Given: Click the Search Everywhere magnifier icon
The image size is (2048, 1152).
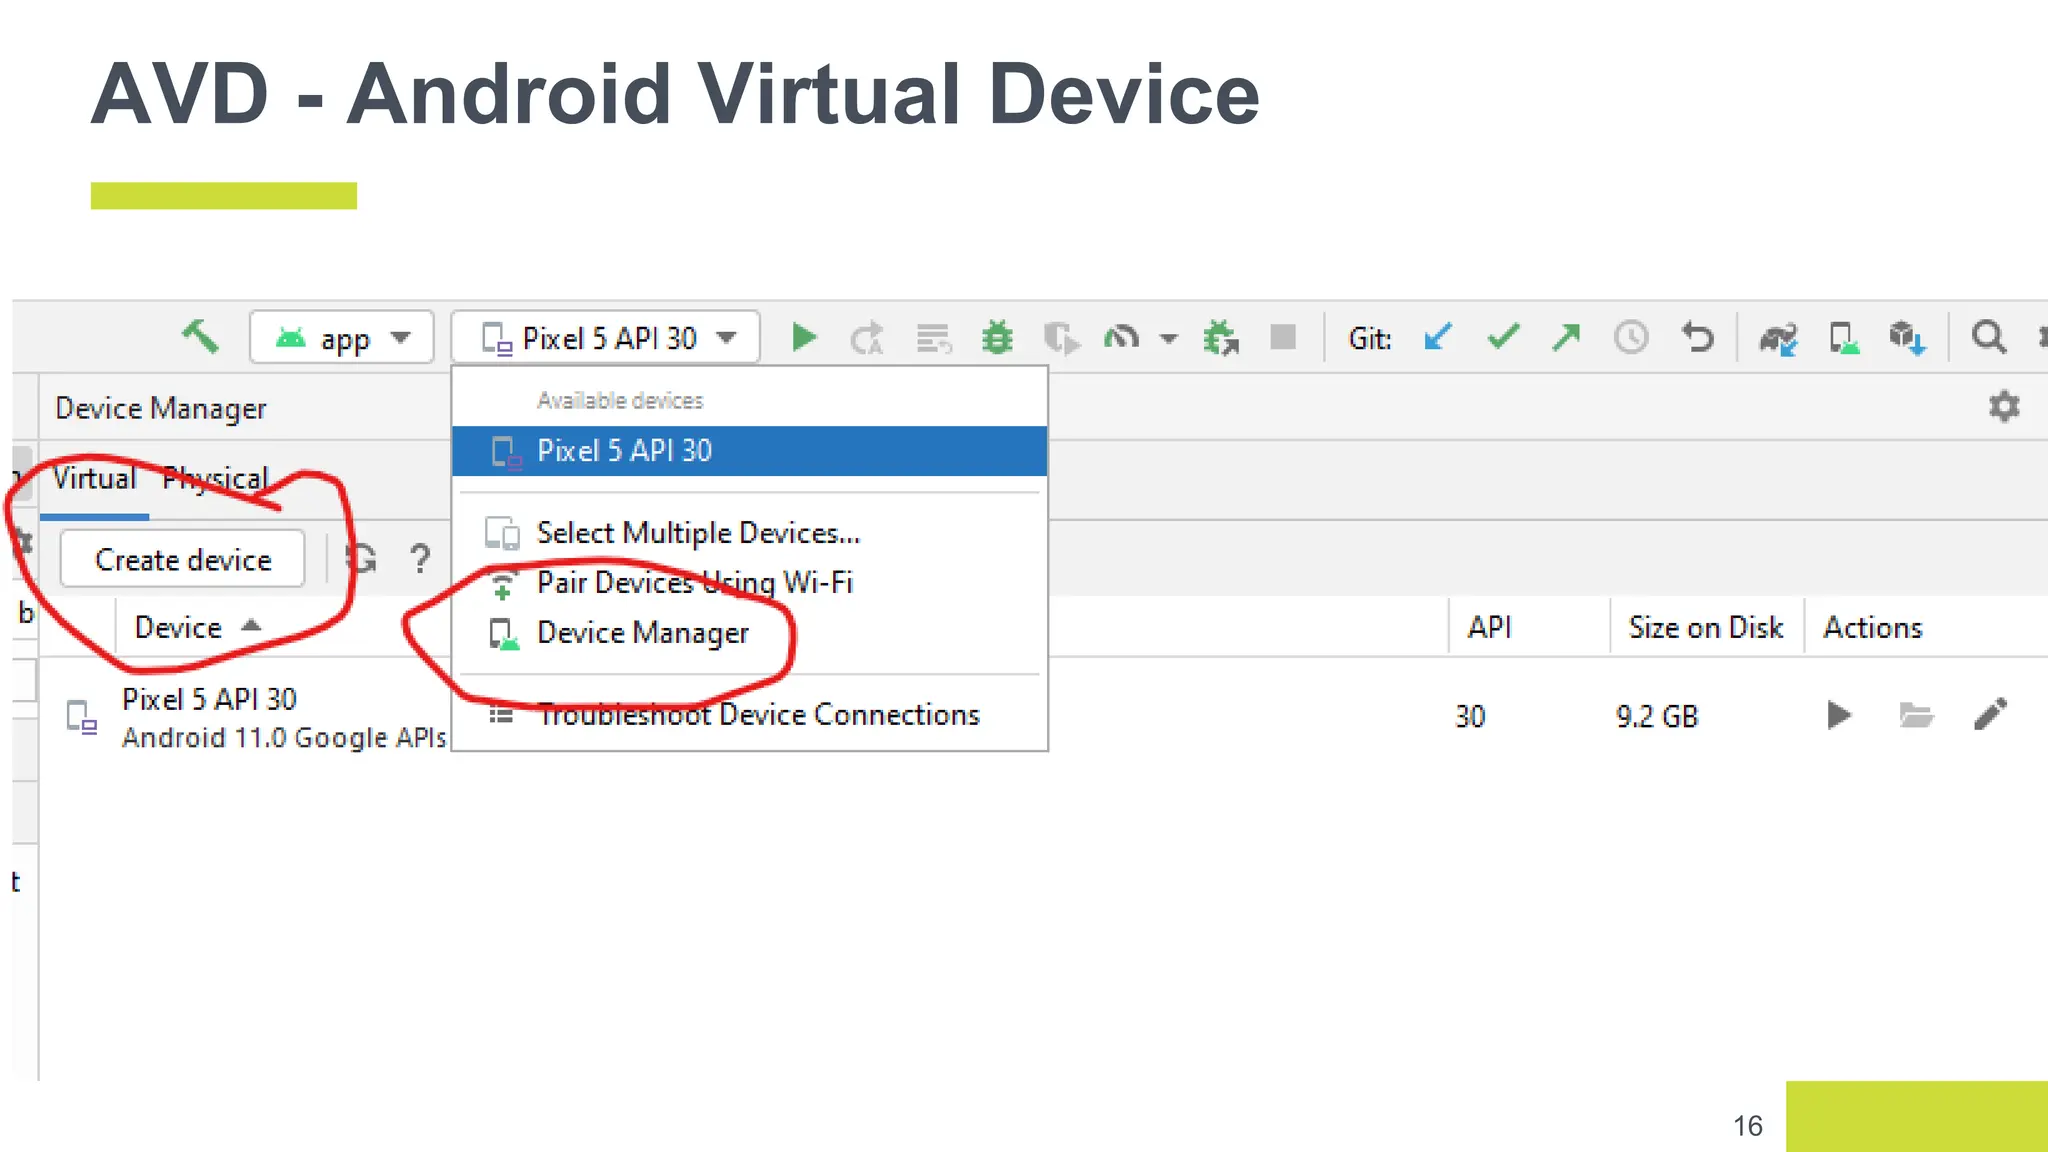Looking at the screenshot, I should click(x=1988, y=337).
